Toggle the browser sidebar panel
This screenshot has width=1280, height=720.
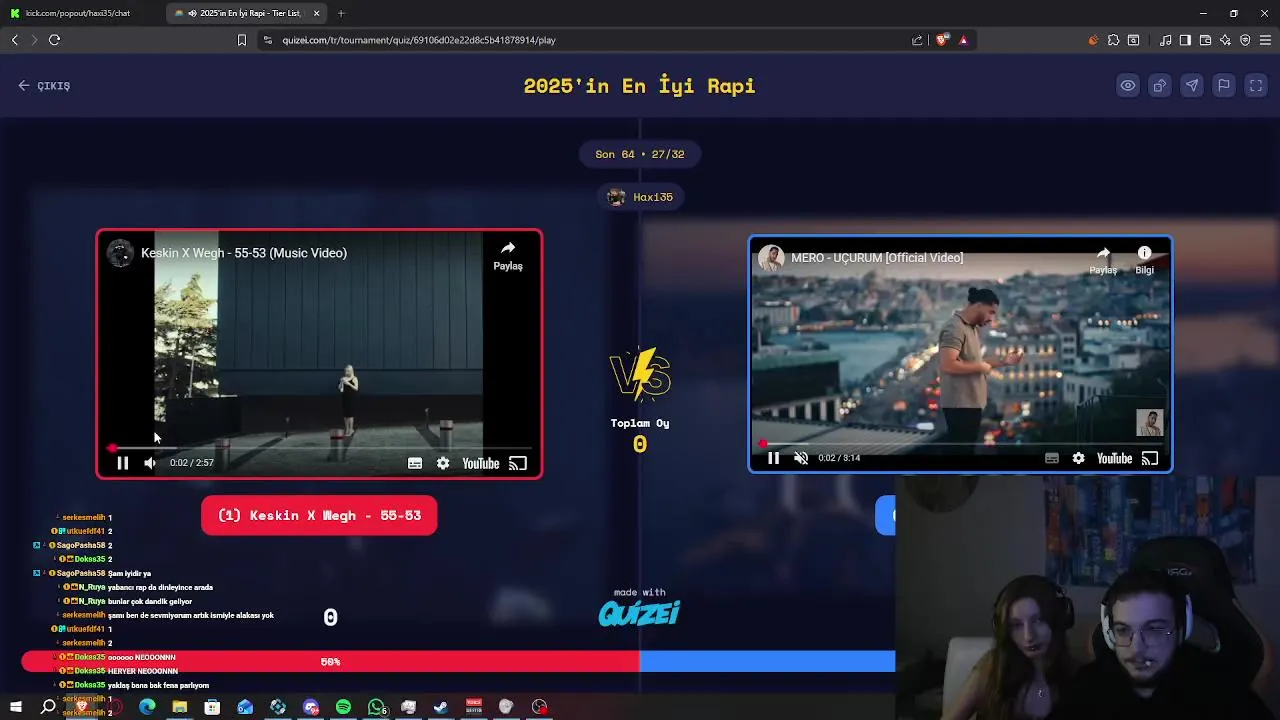(1185, 40)
